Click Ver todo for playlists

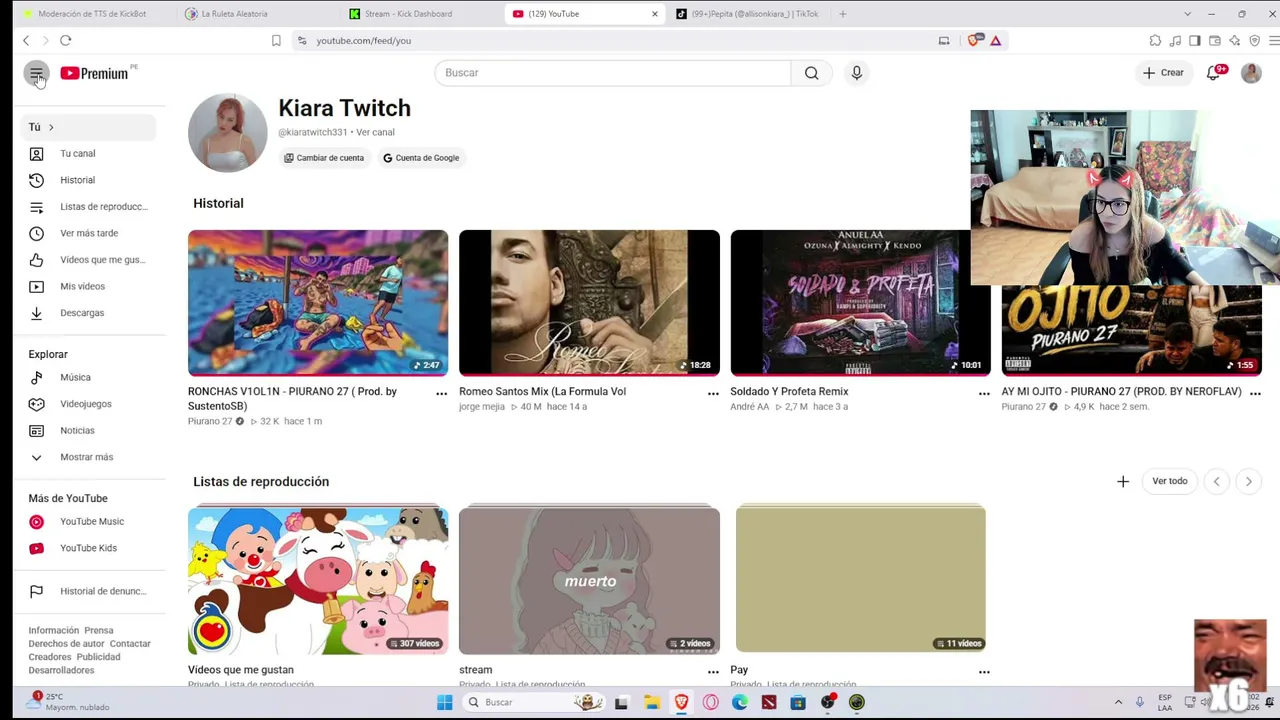click(1169, 482)
